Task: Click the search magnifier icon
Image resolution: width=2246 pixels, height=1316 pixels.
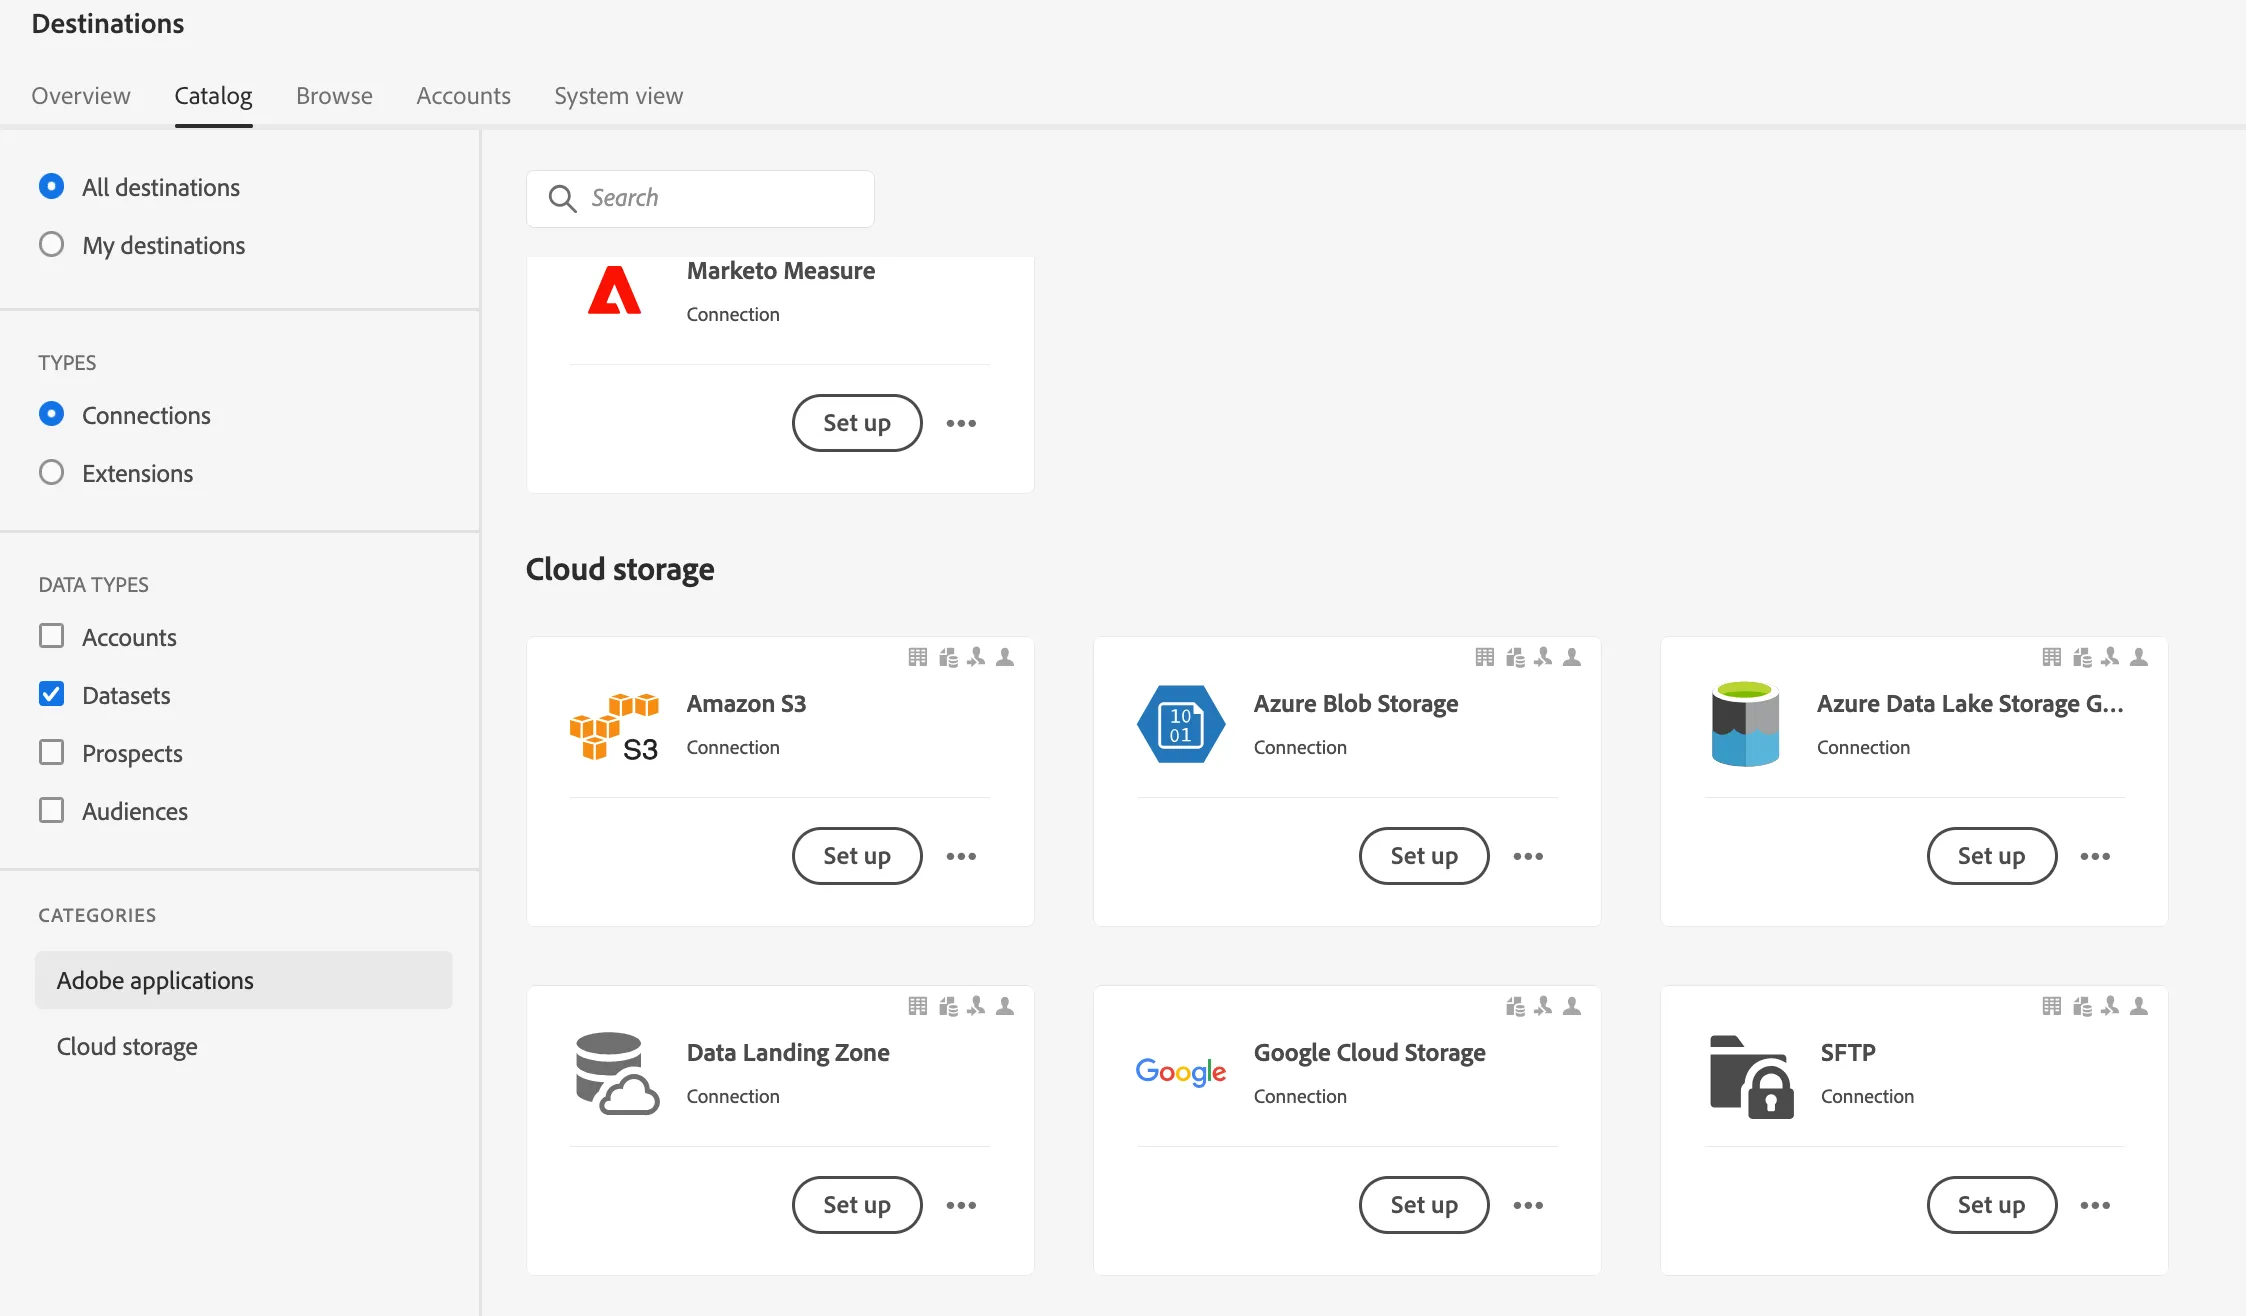Action: click(562, 198)
